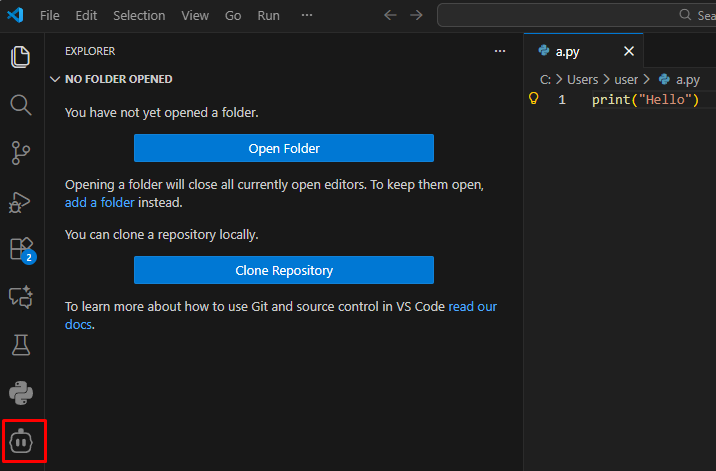This screenshot has height=471, width=716.
Task: Open the Chat sparkle icon view
Action: tap(21, 297)
